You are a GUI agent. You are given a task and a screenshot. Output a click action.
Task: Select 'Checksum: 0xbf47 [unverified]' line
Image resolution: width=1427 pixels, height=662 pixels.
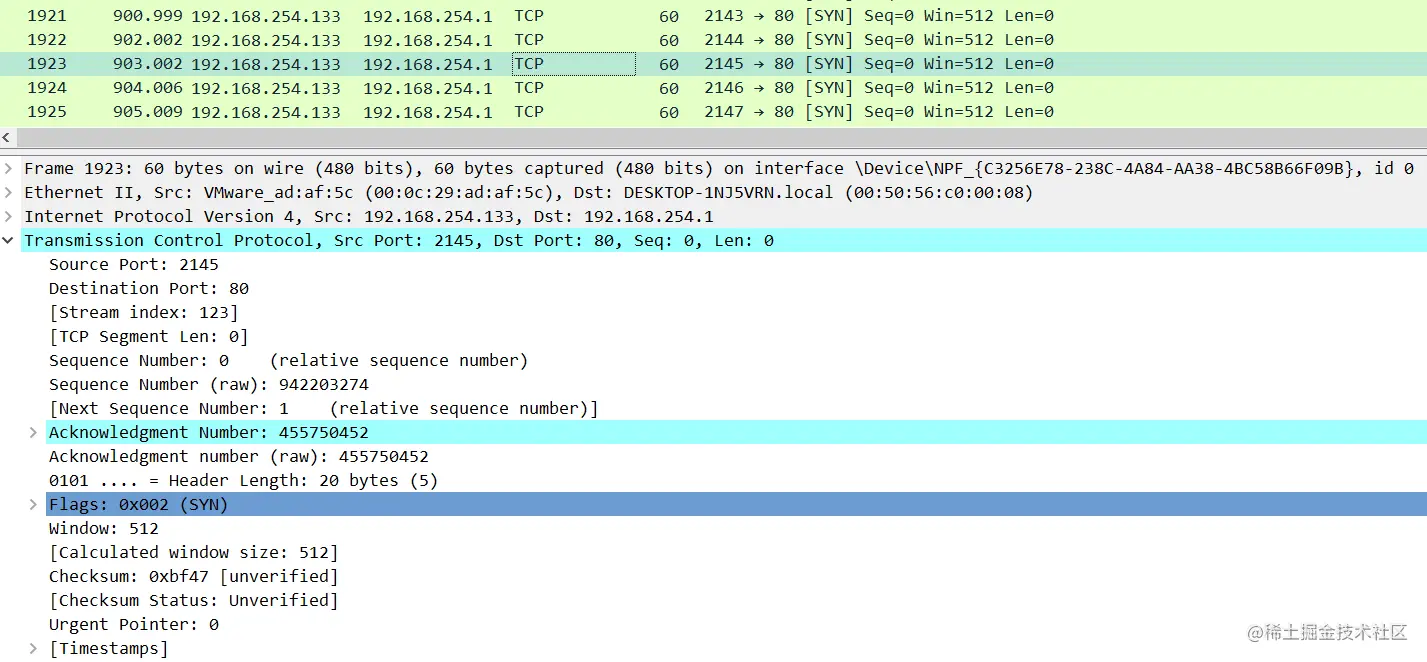(194, 576)
